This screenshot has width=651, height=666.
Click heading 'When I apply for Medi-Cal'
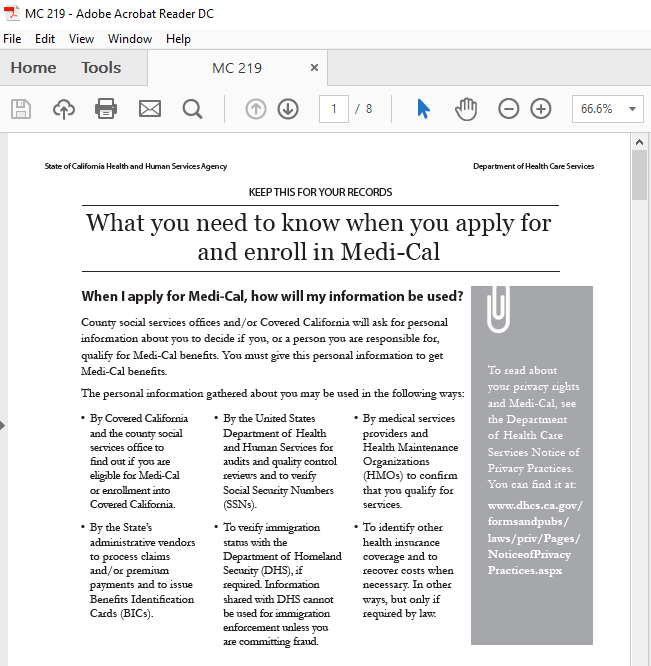272,296
